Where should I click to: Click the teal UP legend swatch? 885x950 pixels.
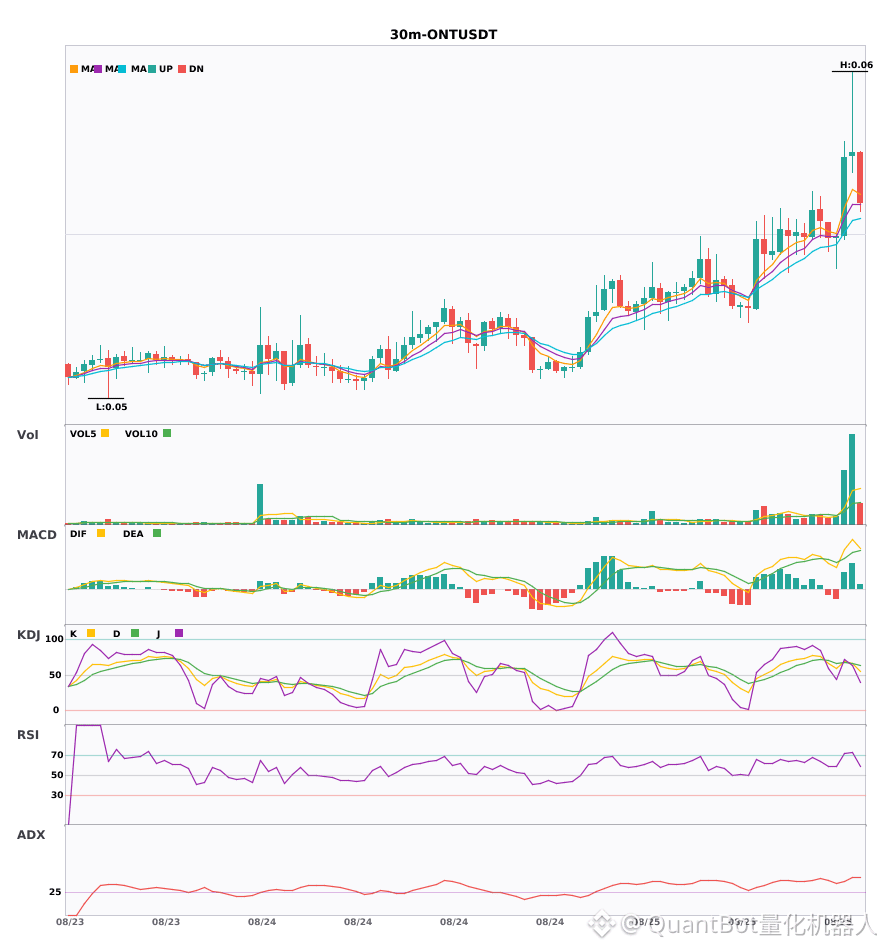pos(152,69)
